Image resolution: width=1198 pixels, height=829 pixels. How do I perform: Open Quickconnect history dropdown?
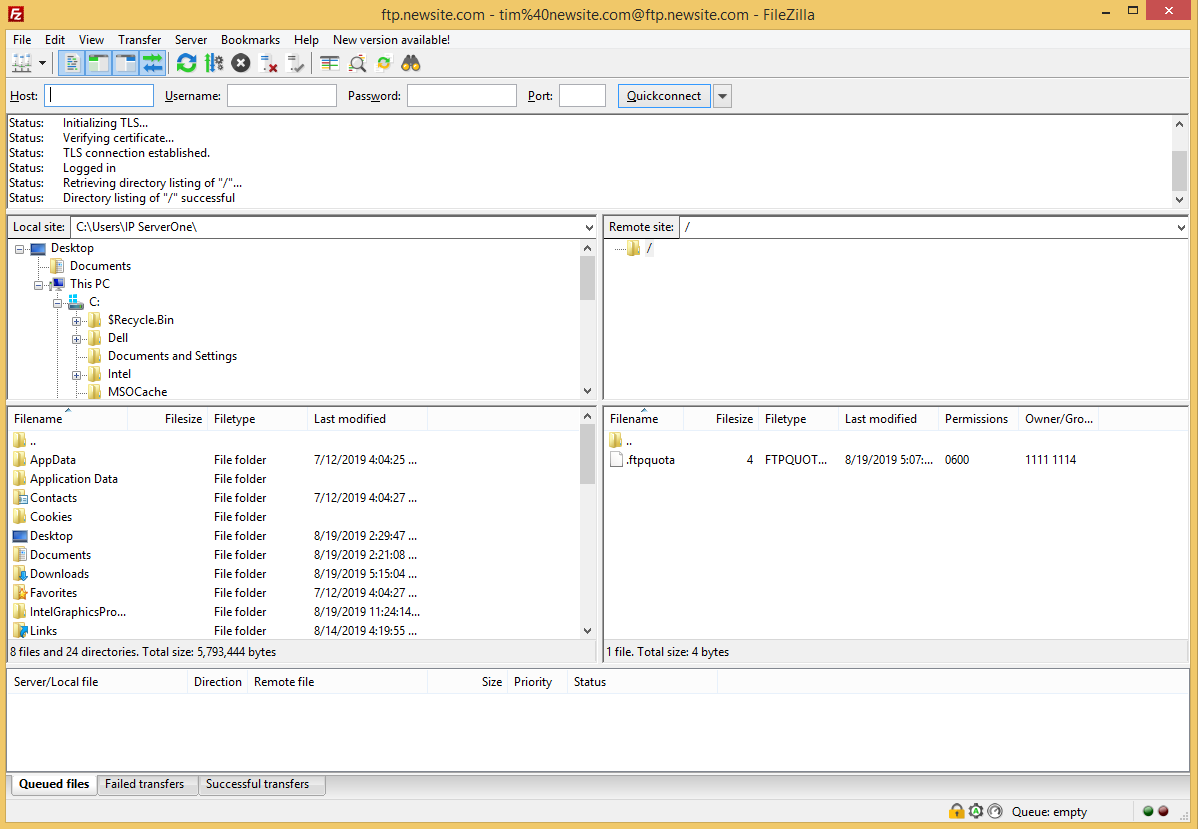[722, 96]
